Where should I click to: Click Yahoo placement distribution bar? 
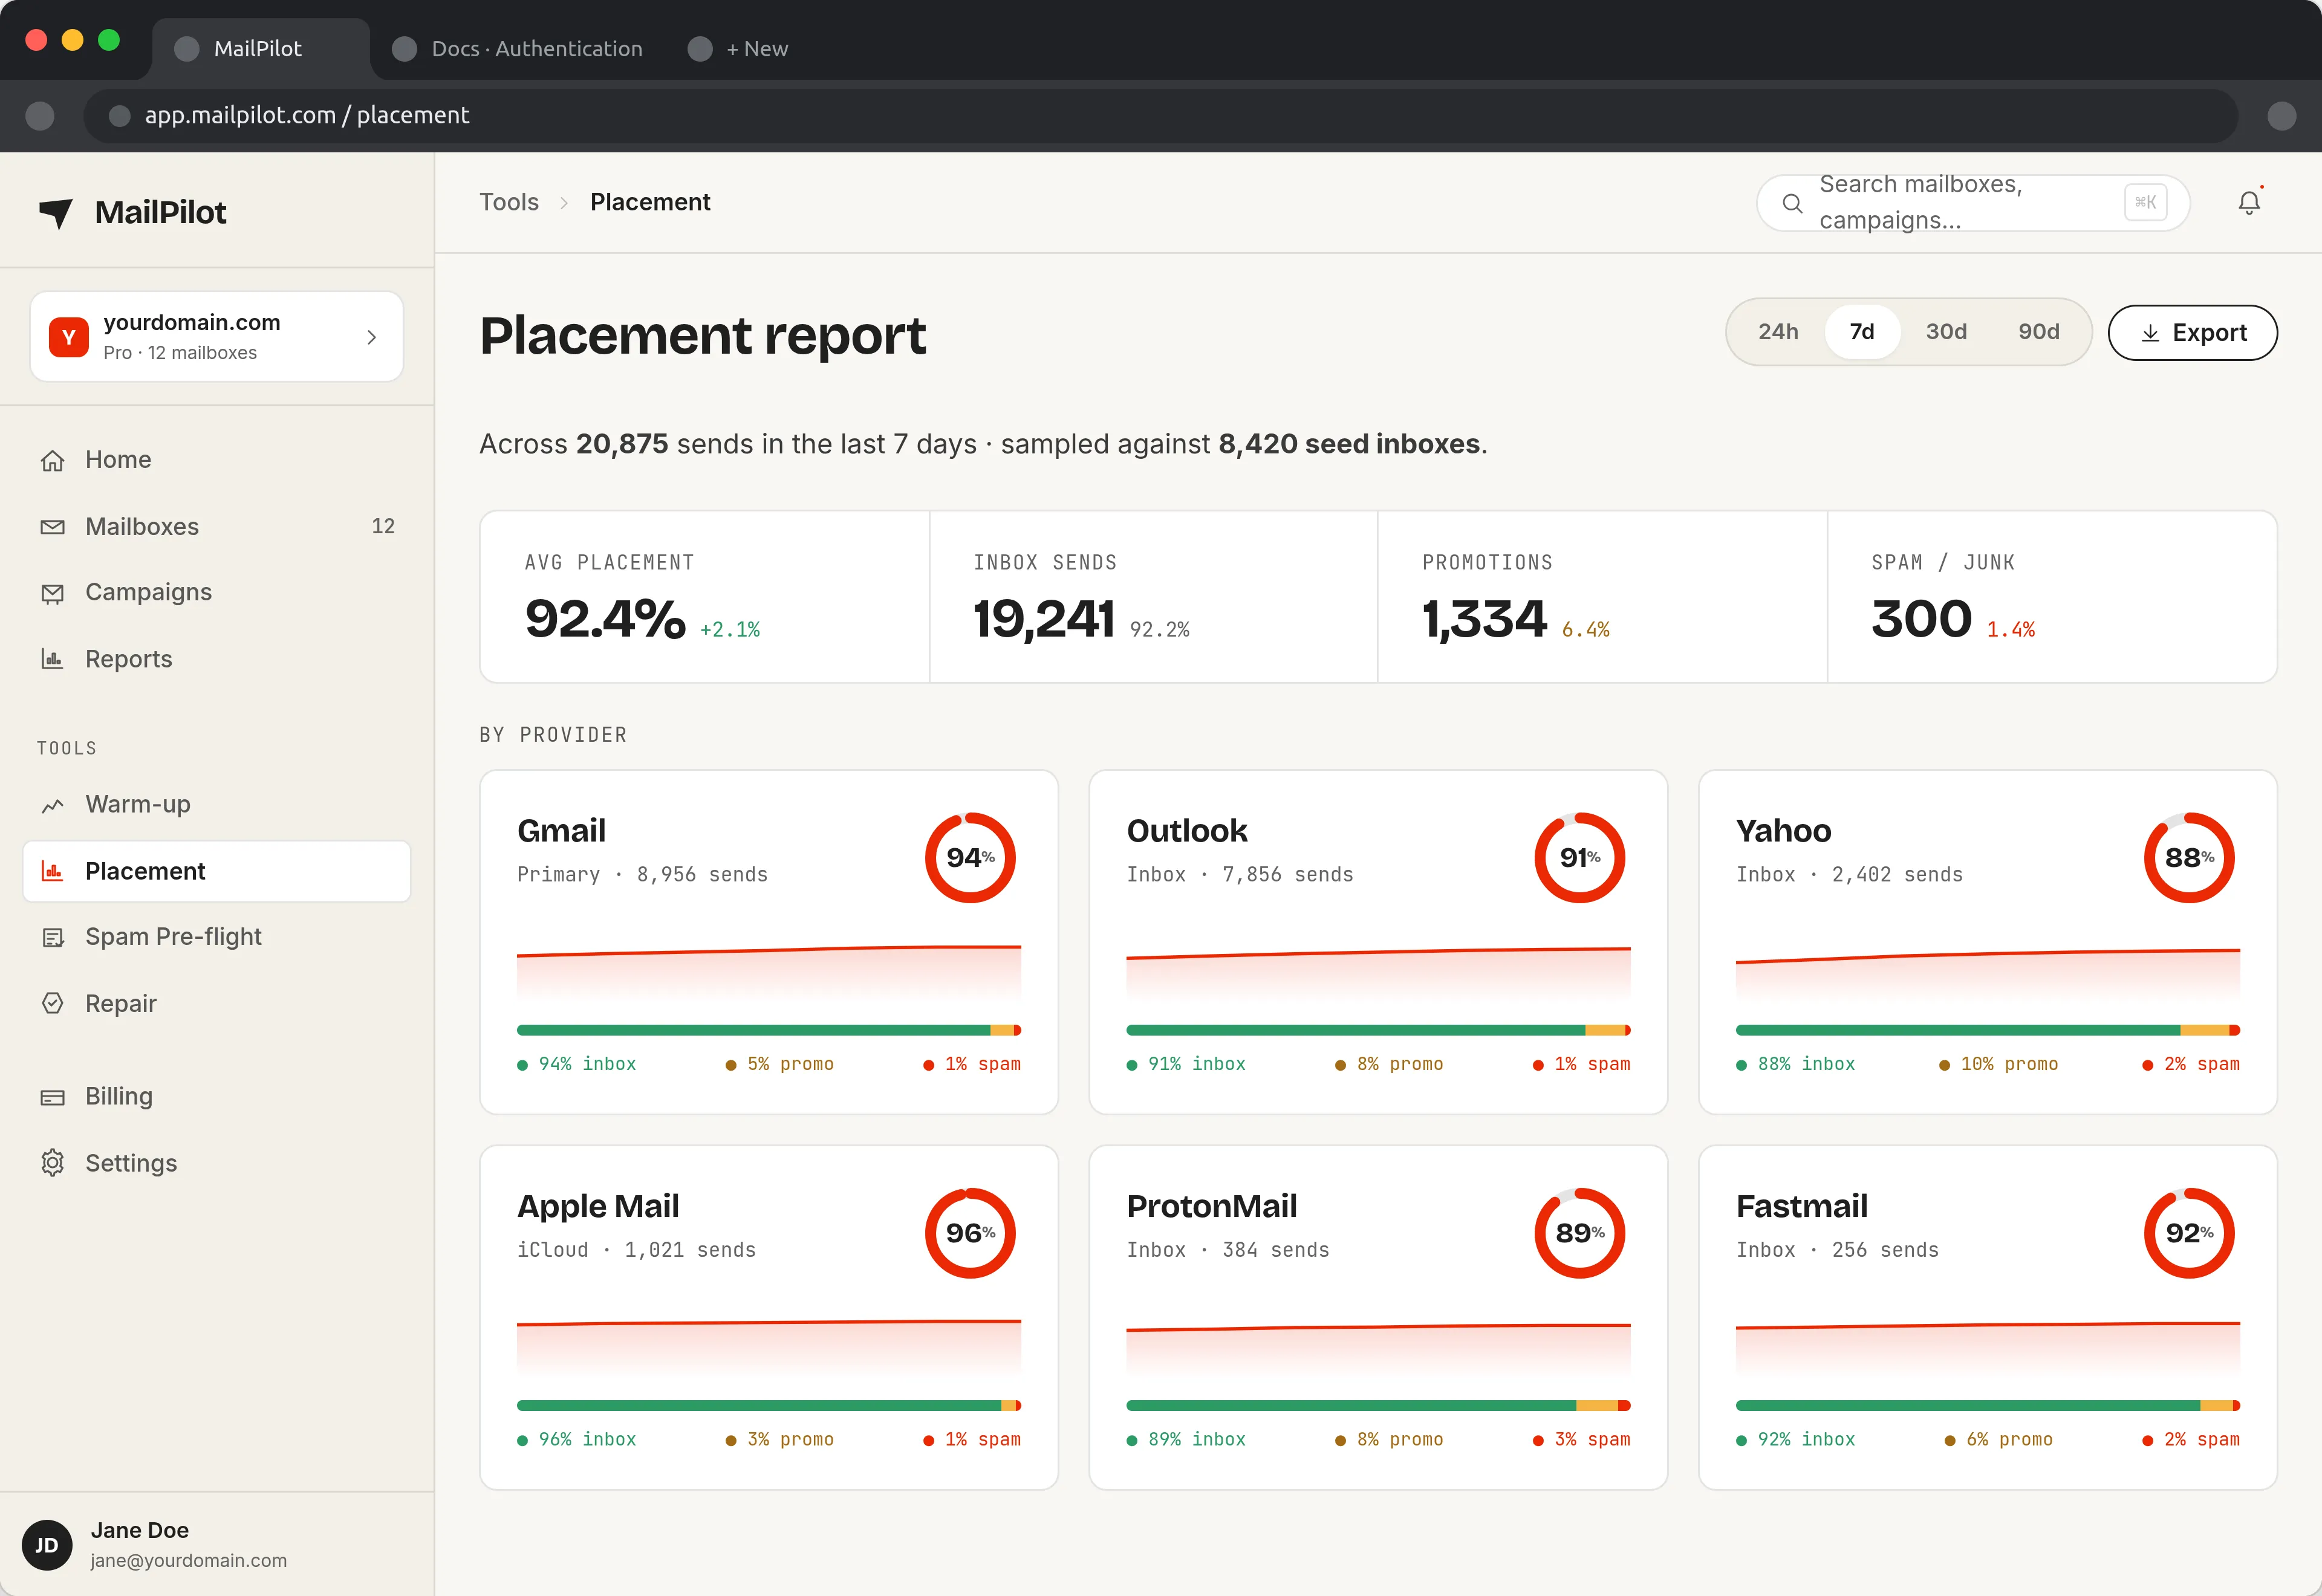coord(1987,1030)
